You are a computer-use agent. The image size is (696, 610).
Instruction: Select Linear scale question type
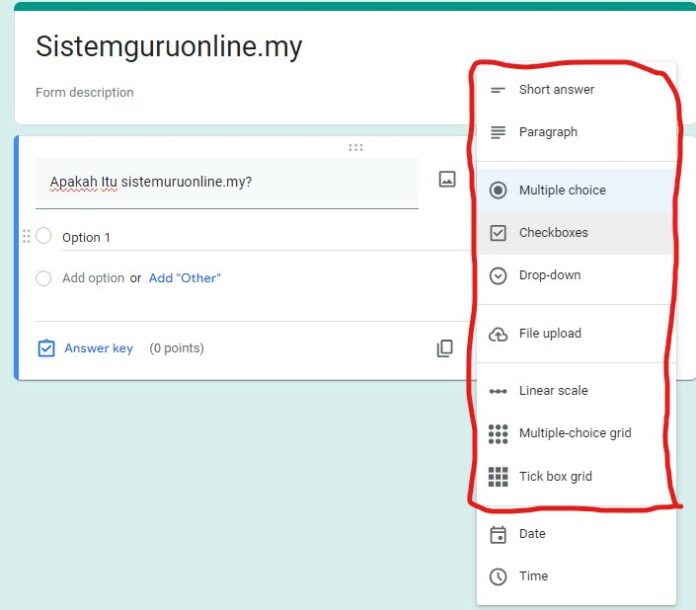coord(576,391)
